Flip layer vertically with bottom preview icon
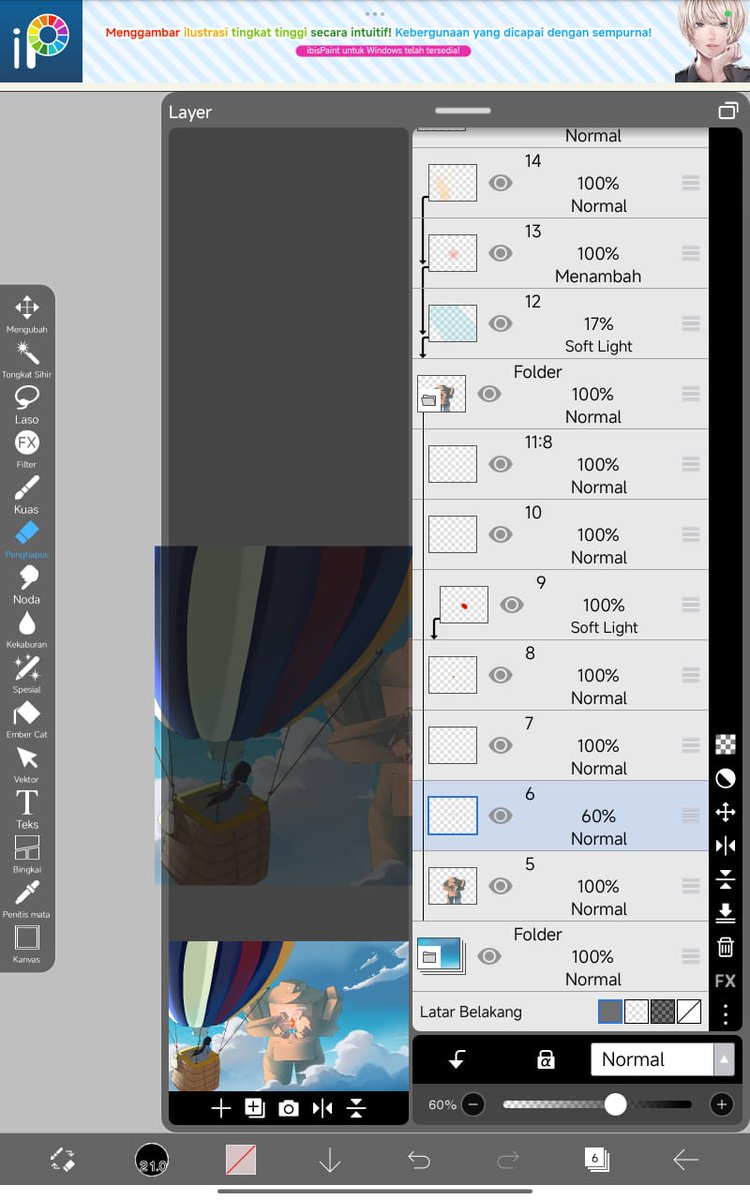Image resolution: width=750 pixels, height=1200 pixels. [x=356, y=1108]
